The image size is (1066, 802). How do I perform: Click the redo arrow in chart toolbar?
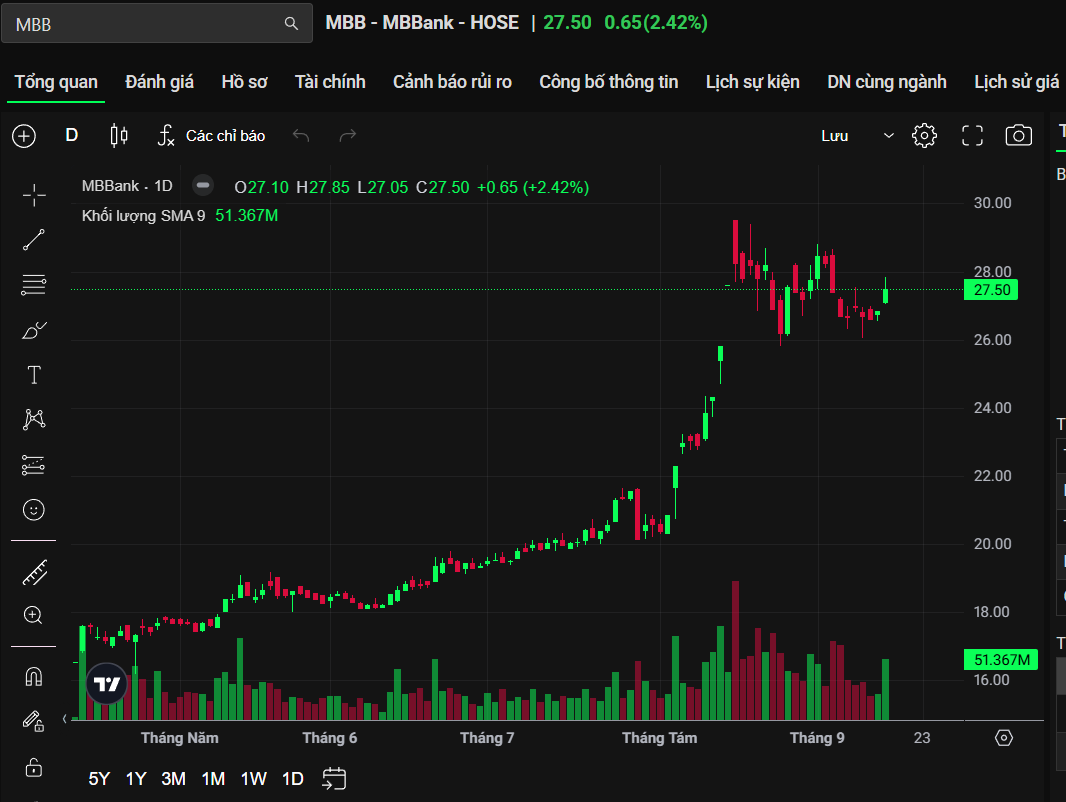(x=347, y=136)
